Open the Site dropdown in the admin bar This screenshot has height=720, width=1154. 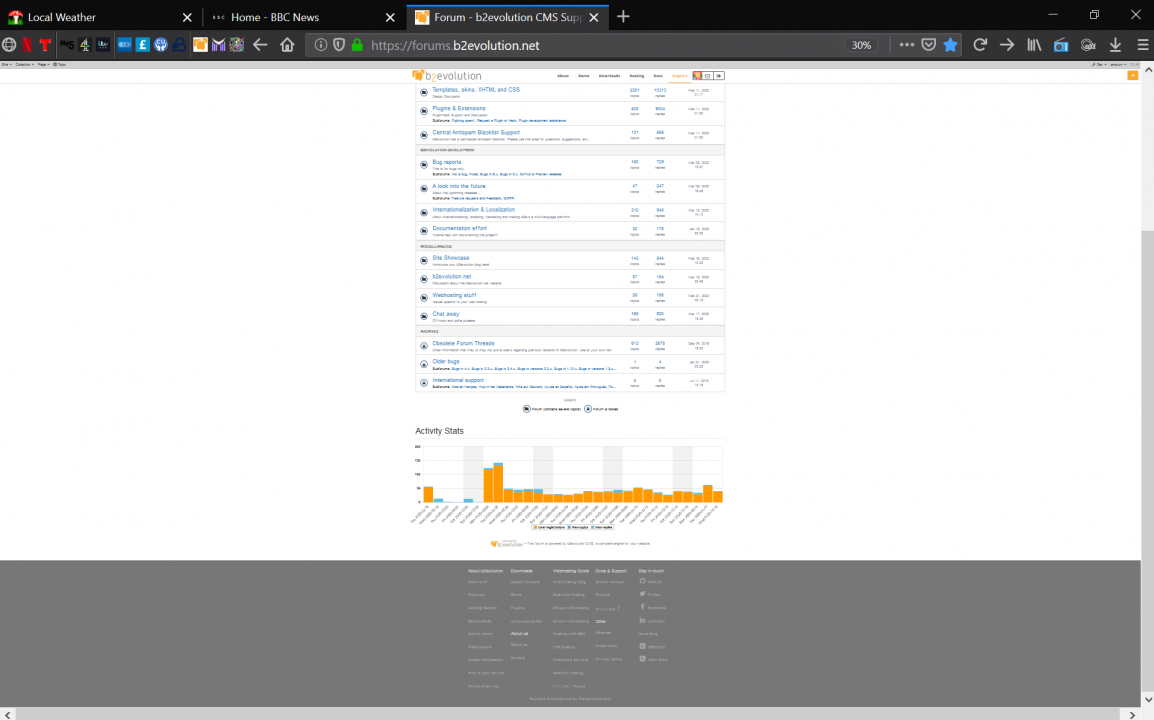click(6, 65)
